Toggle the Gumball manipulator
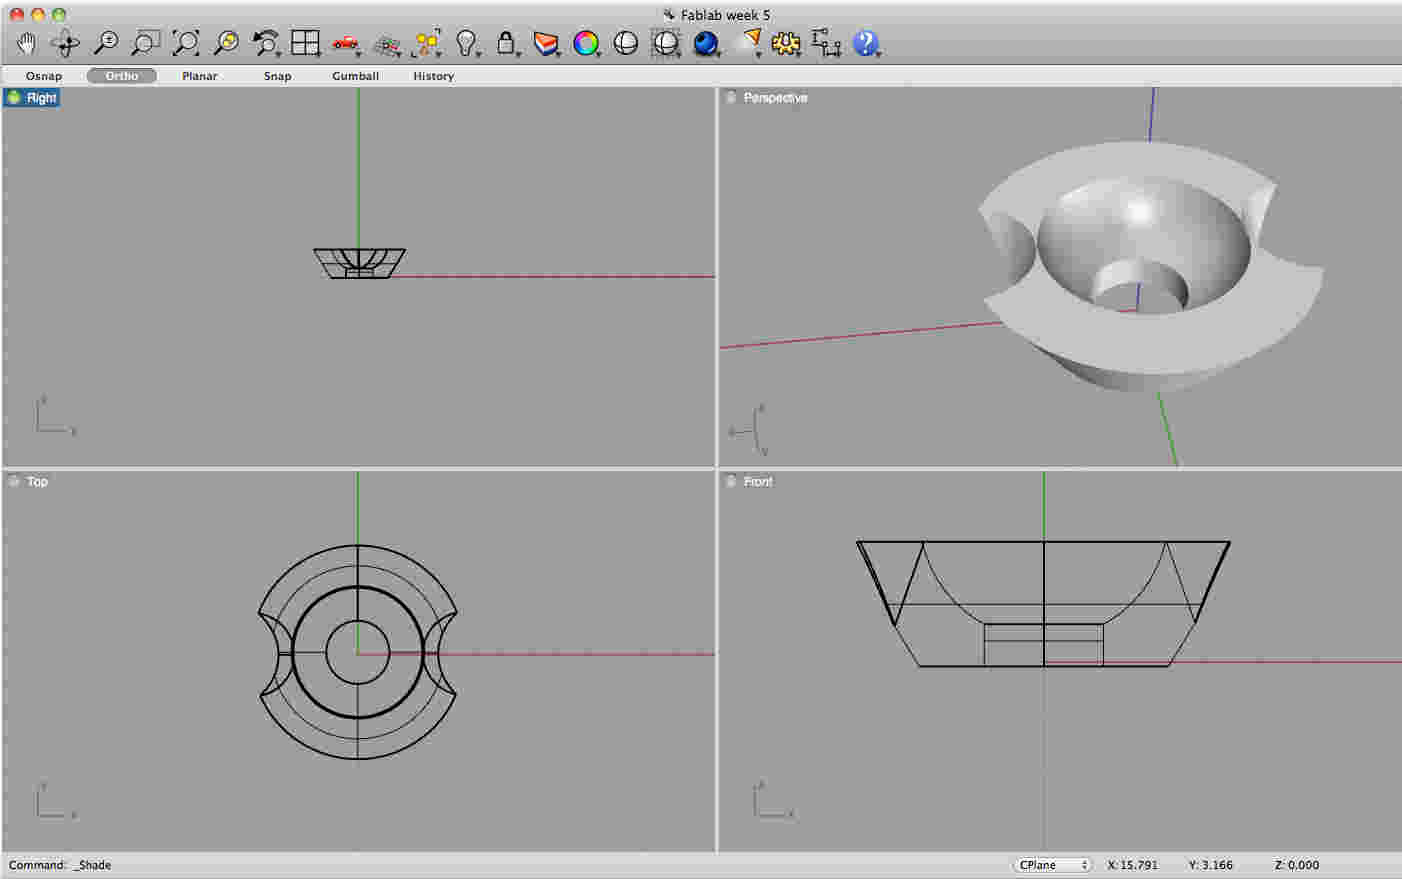Screen dimensions: 1402x879 tap(355, 75)
